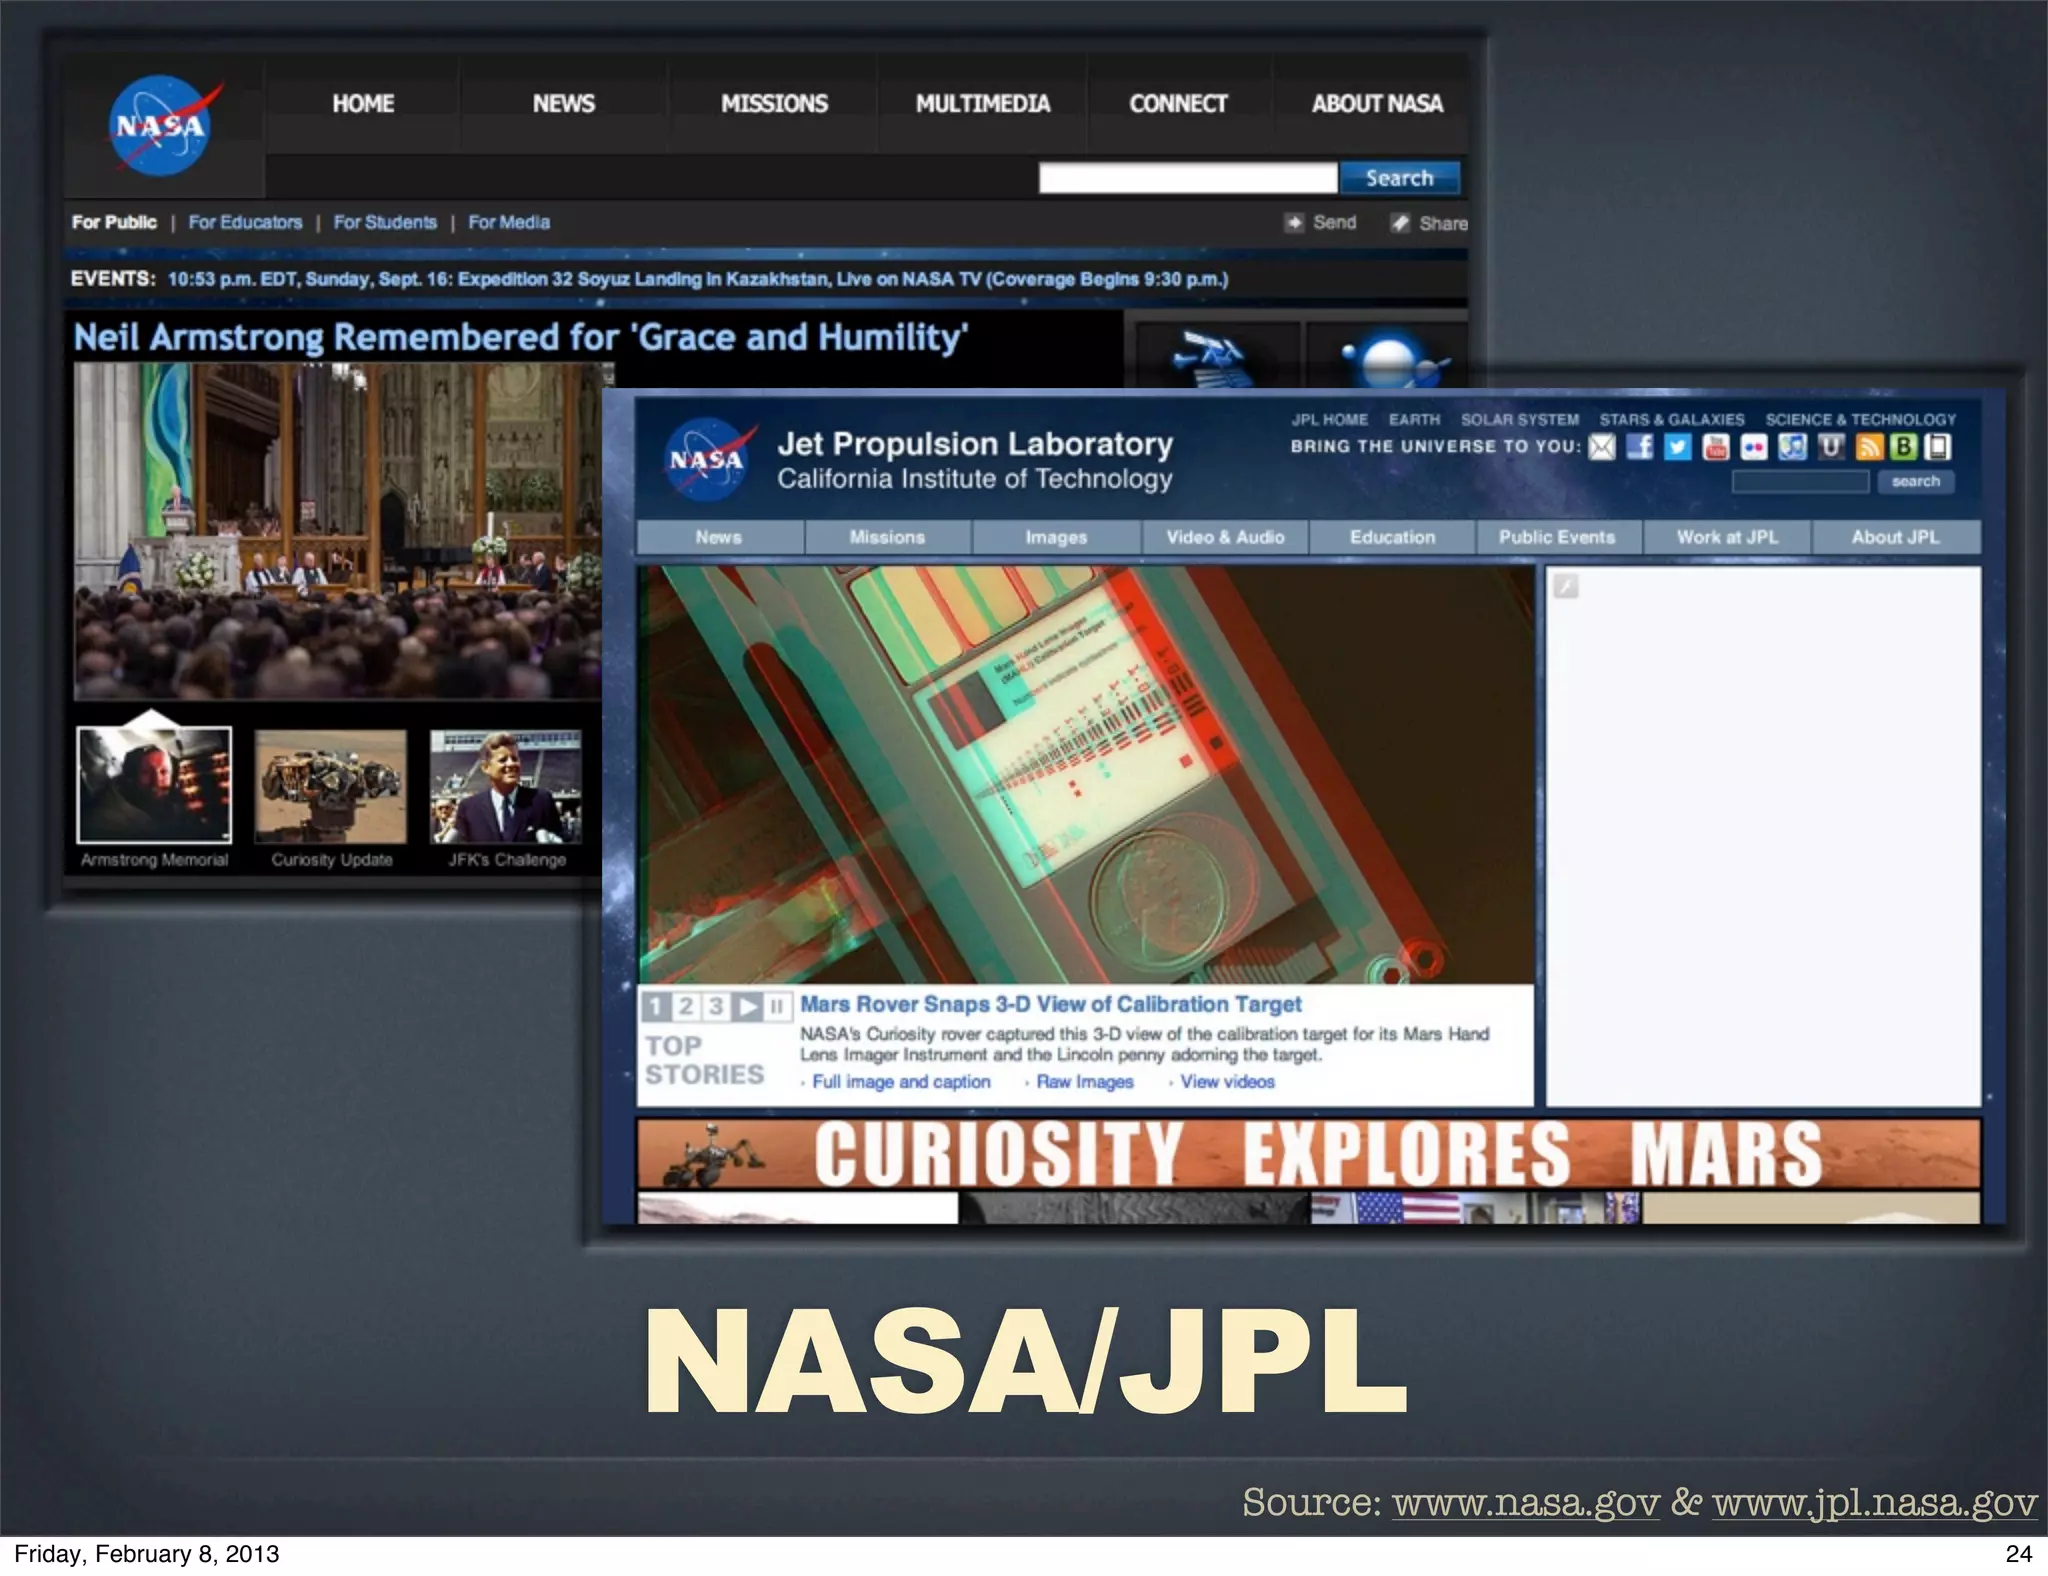Click the EARTH top link on JPL
2048x1576 pixels.
coord(1414,420)
